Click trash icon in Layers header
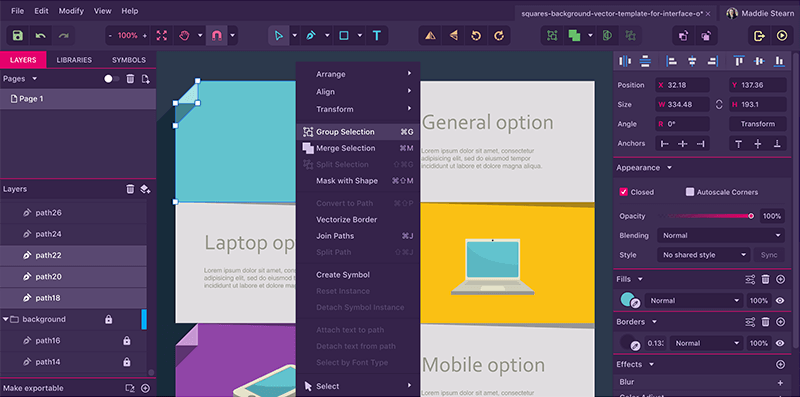The image size is (800, 397). [x=130, y=189]
